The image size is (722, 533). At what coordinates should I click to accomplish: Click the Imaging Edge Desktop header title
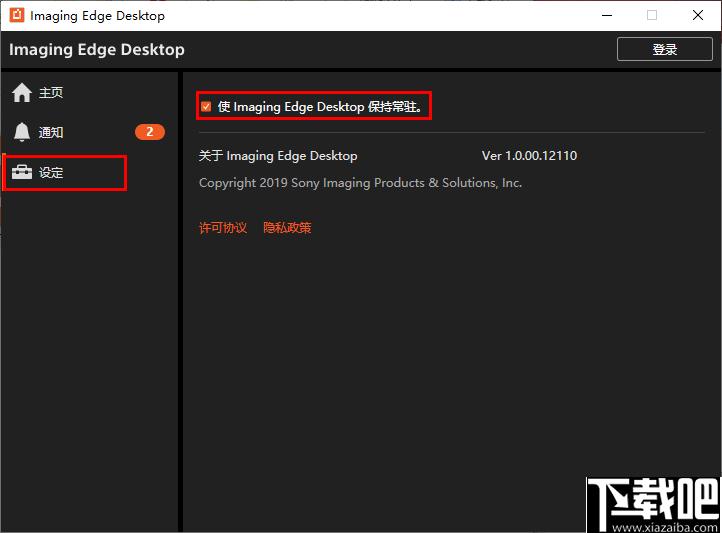[97, 50]
